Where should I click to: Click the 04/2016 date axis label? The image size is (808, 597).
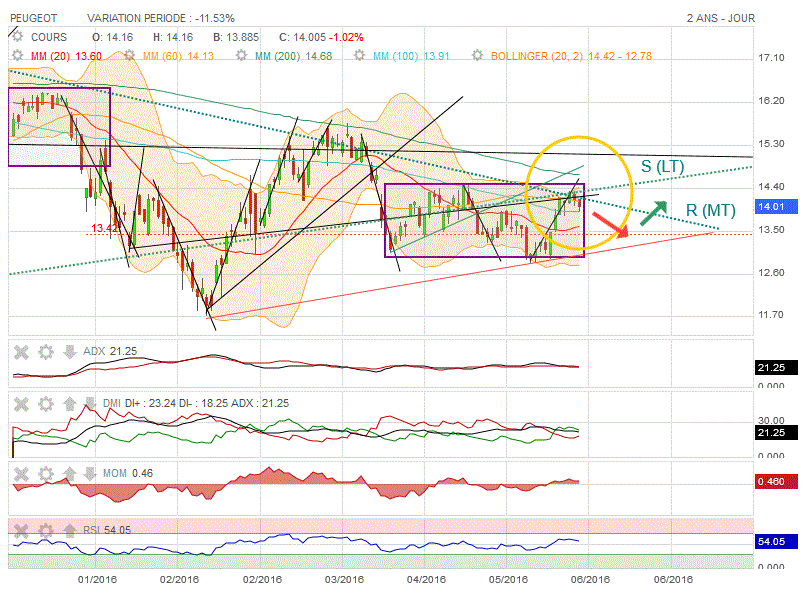426,579
